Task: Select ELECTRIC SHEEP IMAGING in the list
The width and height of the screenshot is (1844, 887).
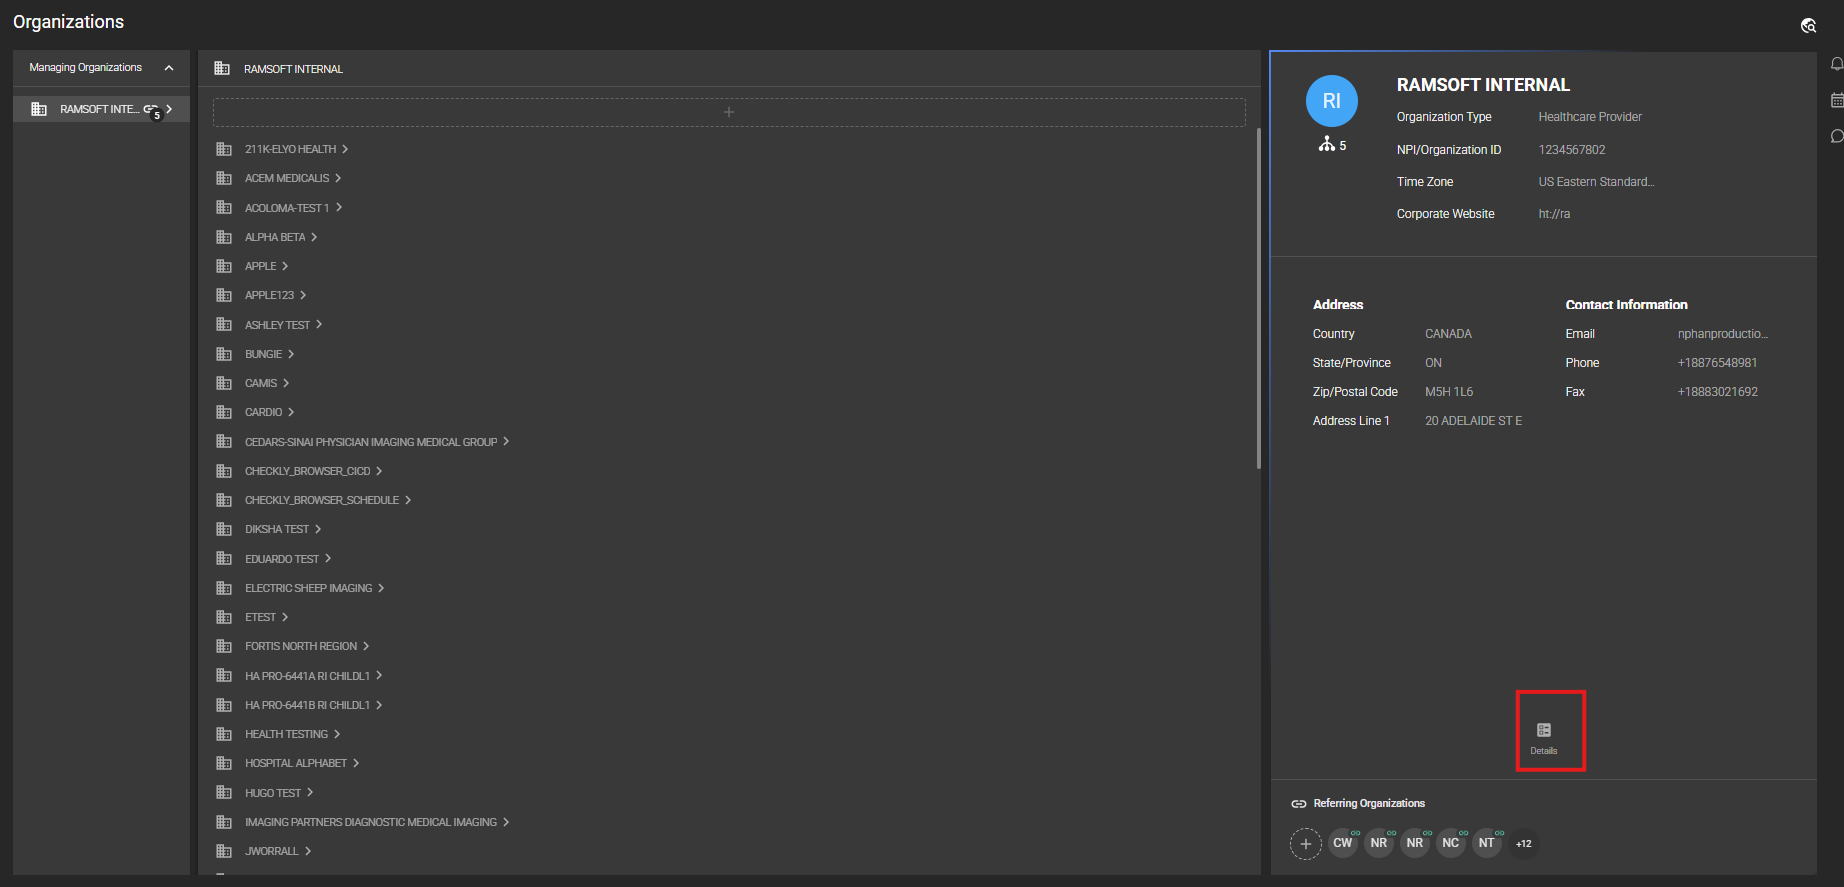Action: click(308, 588)
